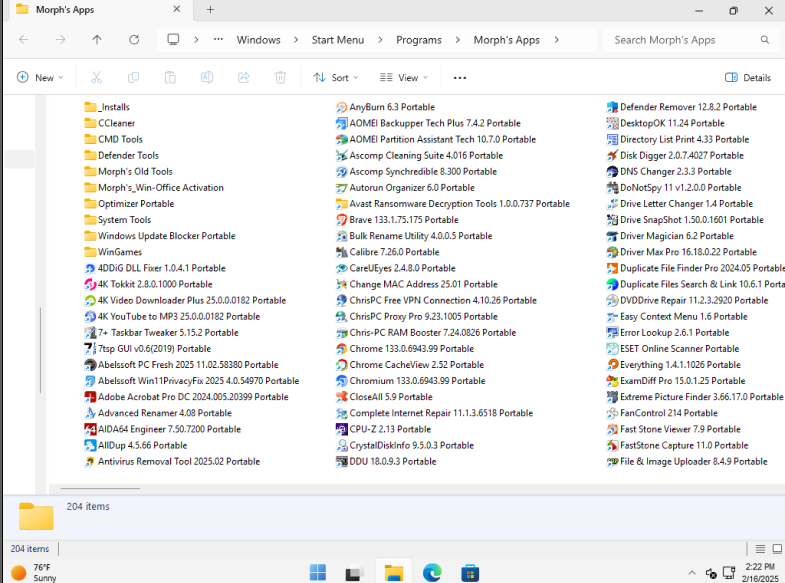
Task: Open Task View on taskbar
Action: coord(355,572)
